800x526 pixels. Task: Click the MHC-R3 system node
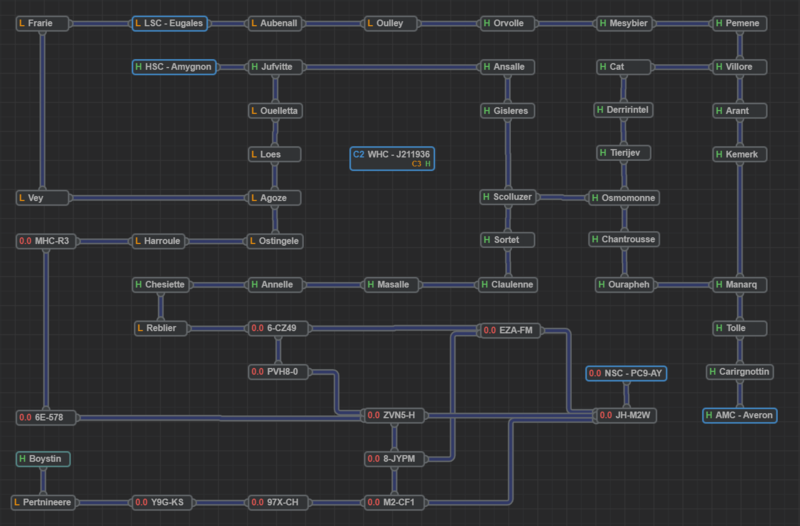click(x=44, y=241)
